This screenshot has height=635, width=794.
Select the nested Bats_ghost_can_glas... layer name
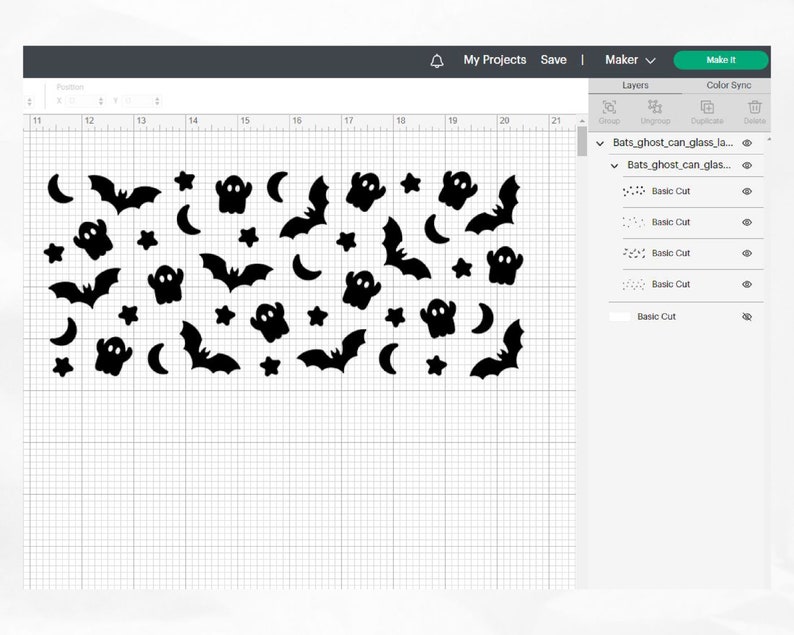click(679, 165)
